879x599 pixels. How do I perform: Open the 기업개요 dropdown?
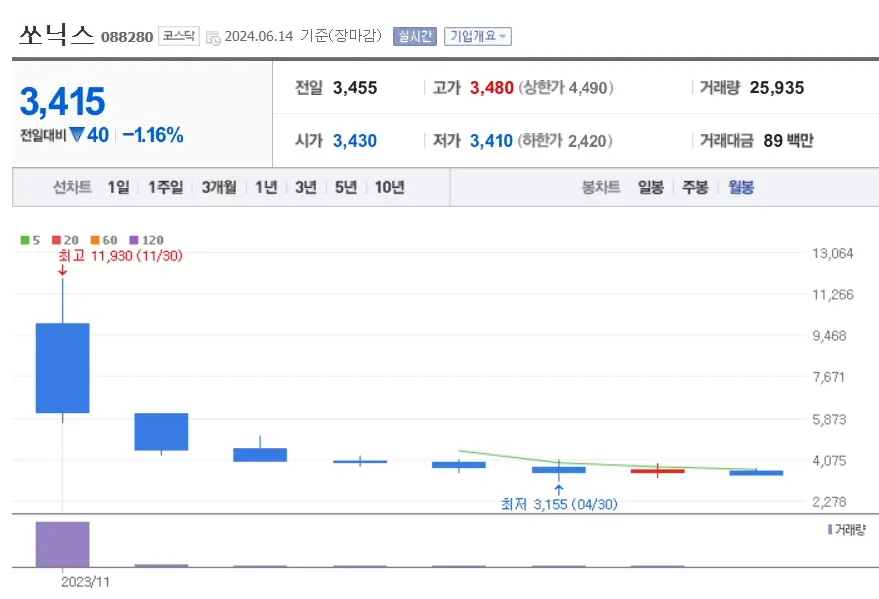coord(478,36)
